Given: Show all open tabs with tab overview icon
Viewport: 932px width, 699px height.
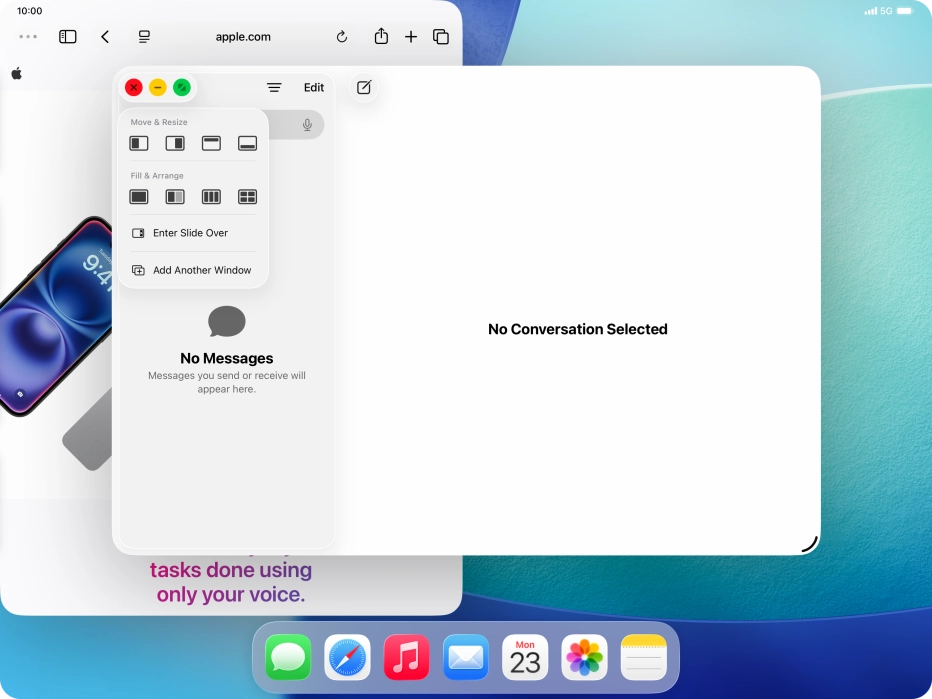Looking at the screenshot, I should pyautogui.click(x=440, y=36).
